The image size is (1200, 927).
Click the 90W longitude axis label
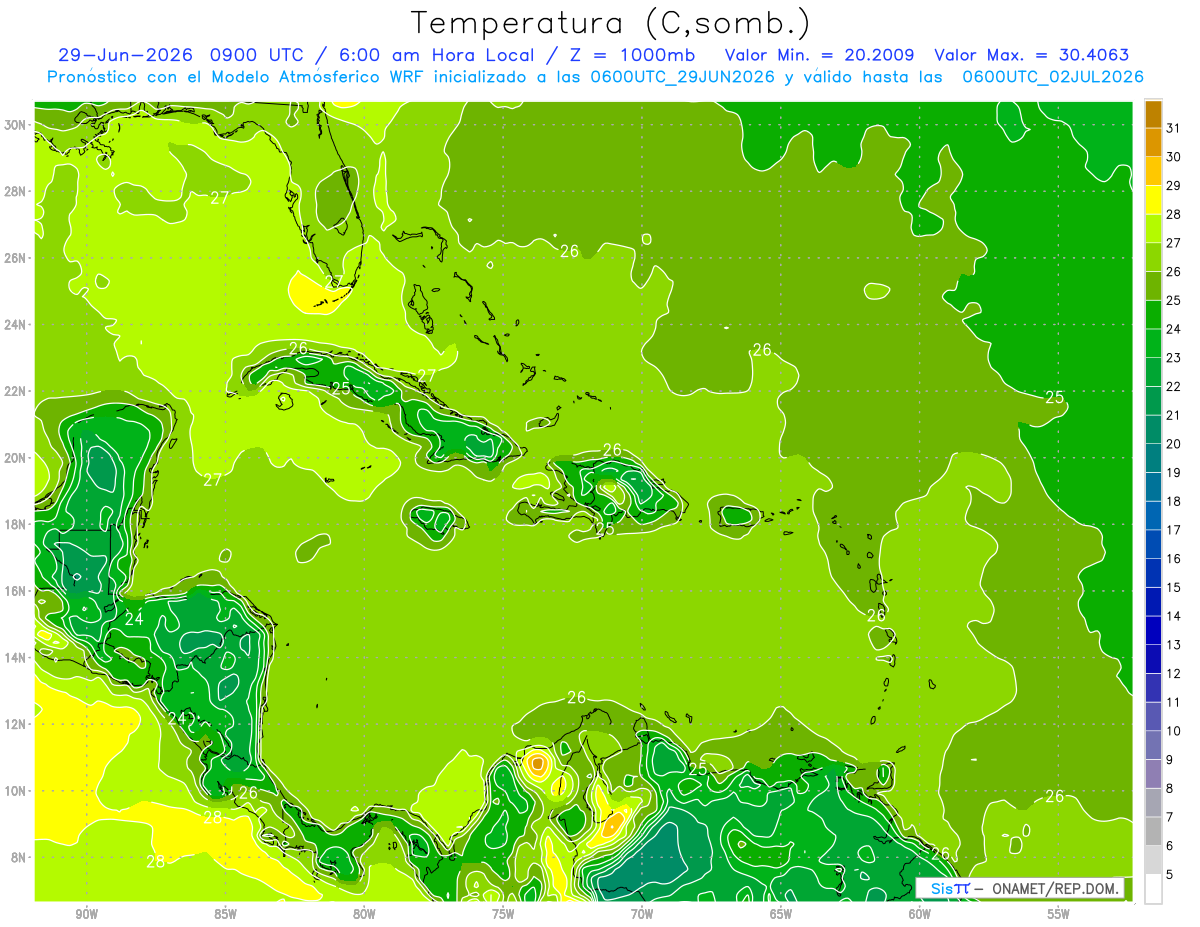pos(87,914)
